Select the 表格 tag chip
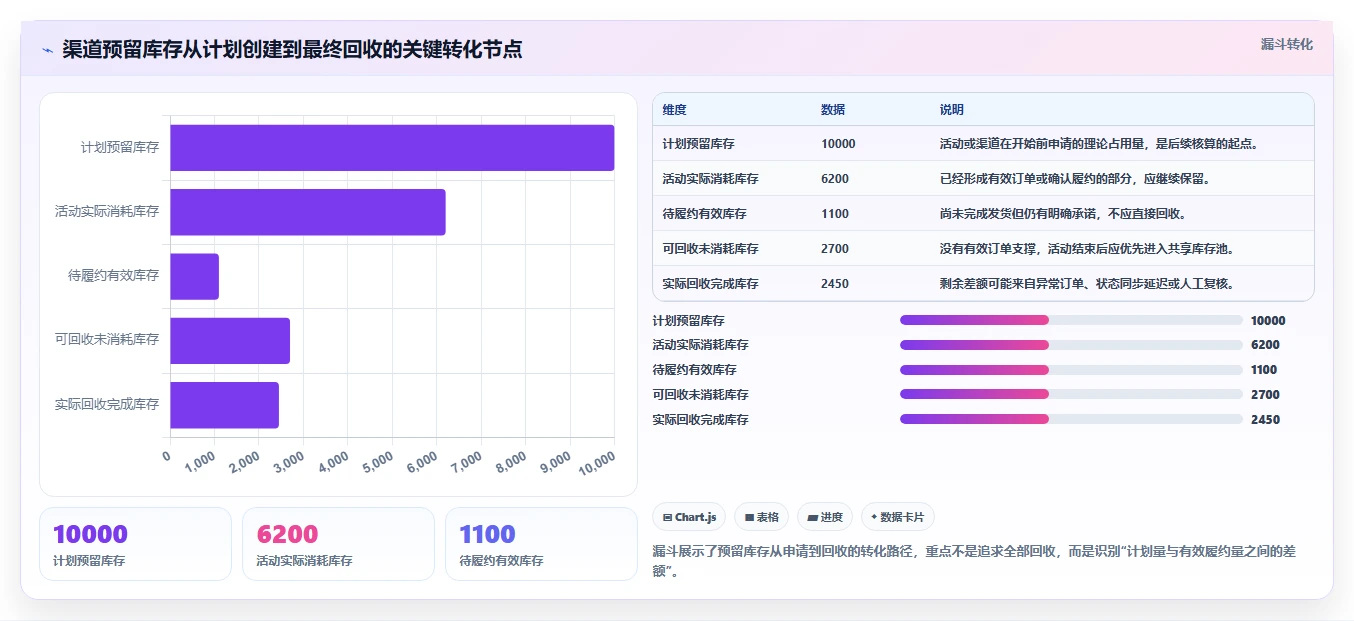The width and height of the screenshot is (1354, 621). click(761, 517)
